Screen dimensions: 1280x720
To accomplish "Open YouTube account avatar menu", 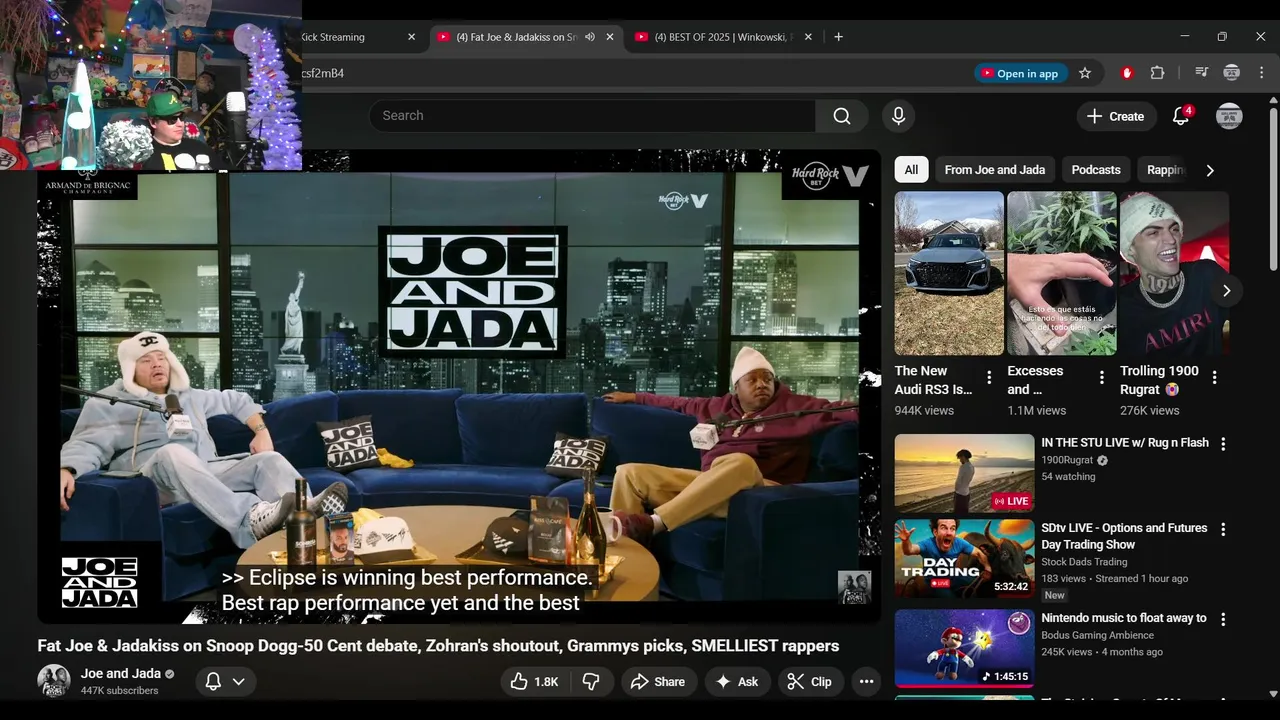I will click(x=1229, y=116).
